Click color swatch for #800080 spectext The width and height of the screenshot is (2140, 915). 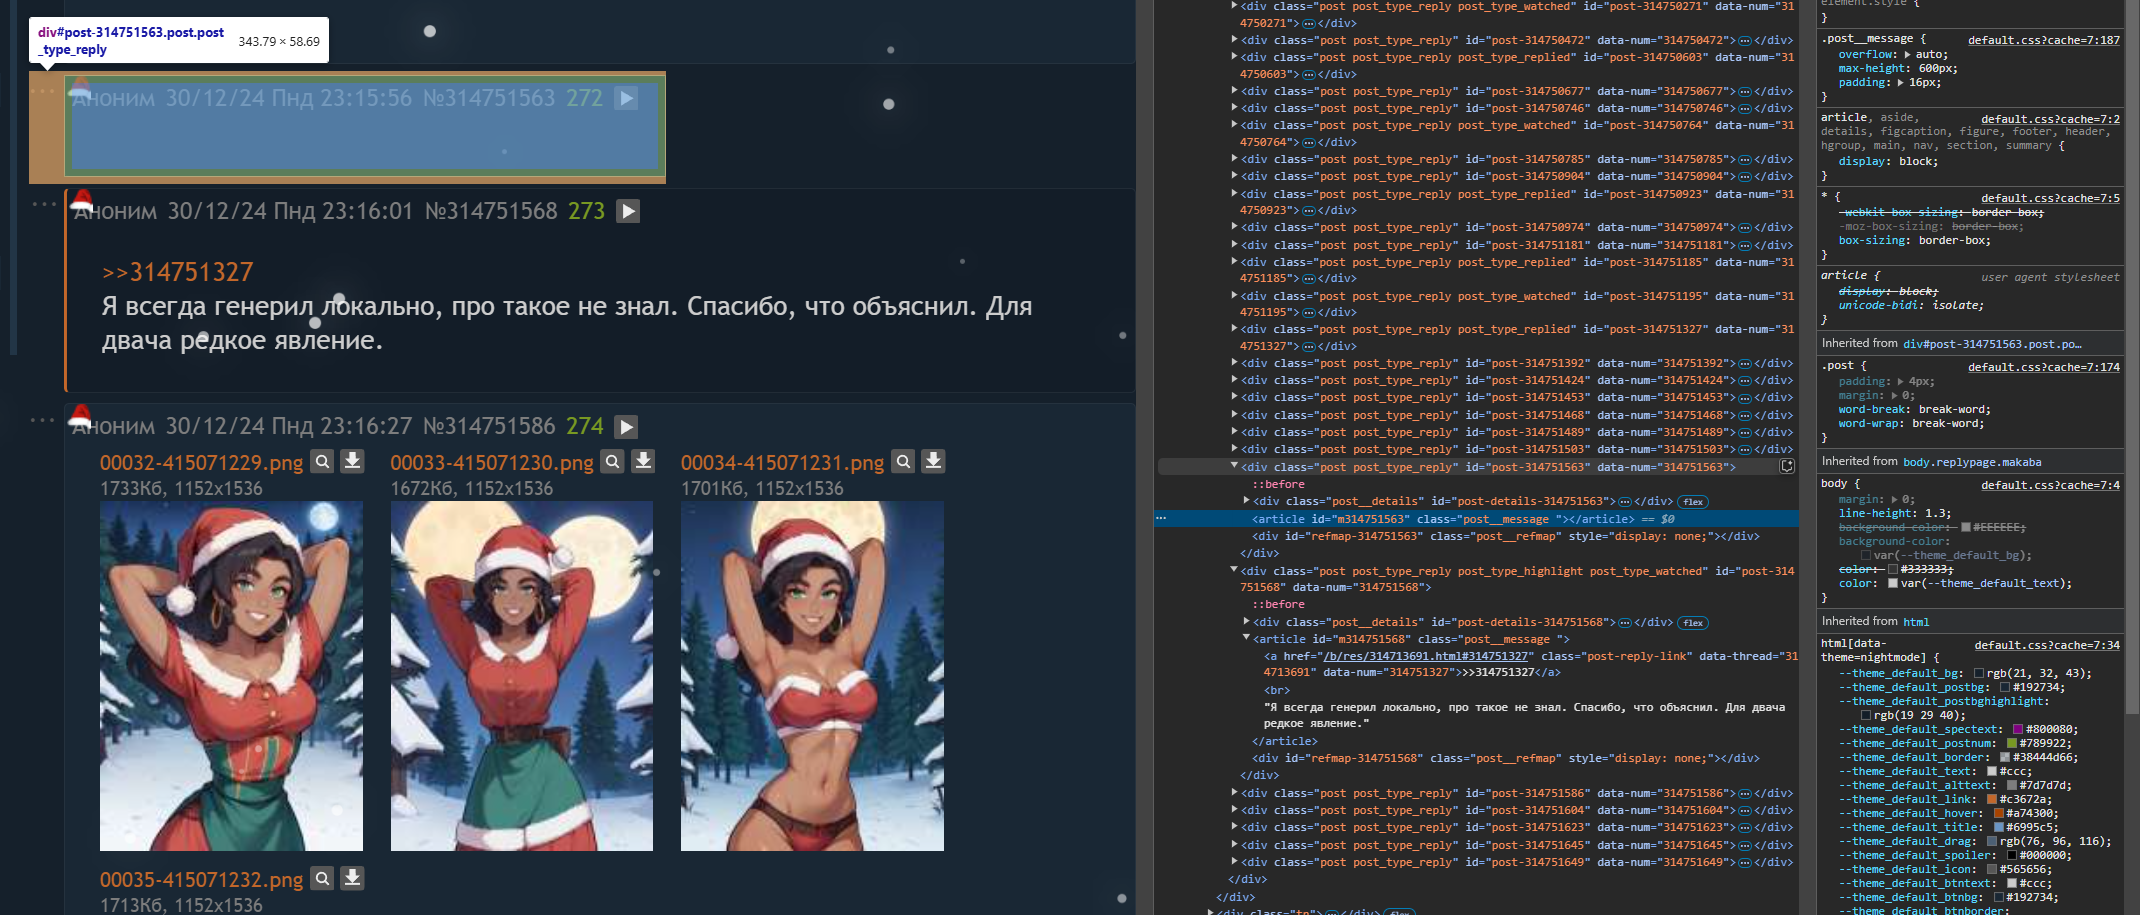pyautogui.click(x=2017, y=730)
